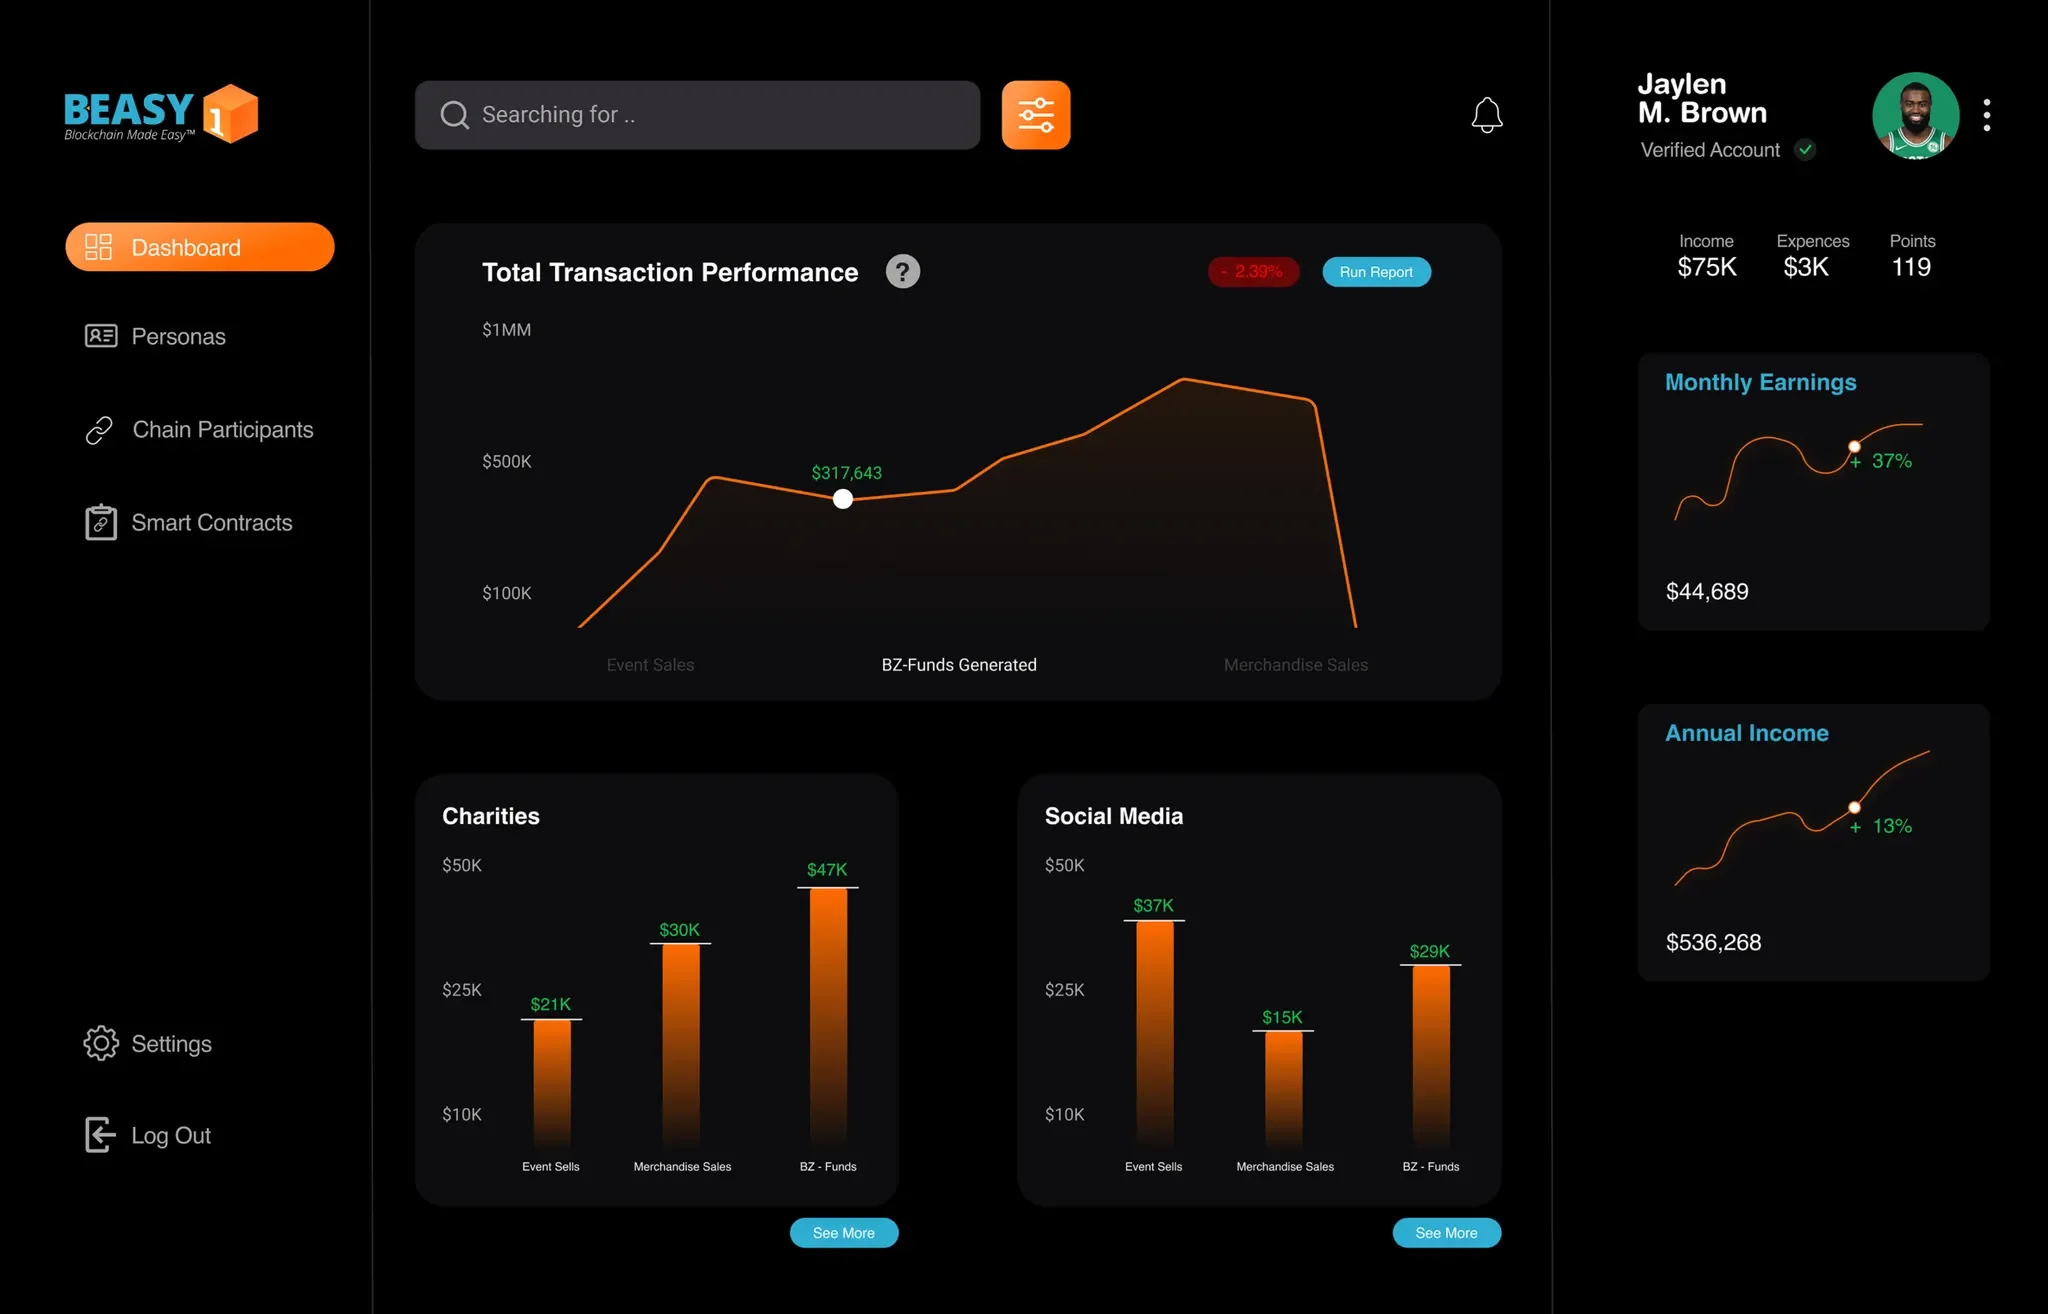Screen dimensions: 2048x1314
Task: Click the Personas ID card icon
Action: click(101, 336)
